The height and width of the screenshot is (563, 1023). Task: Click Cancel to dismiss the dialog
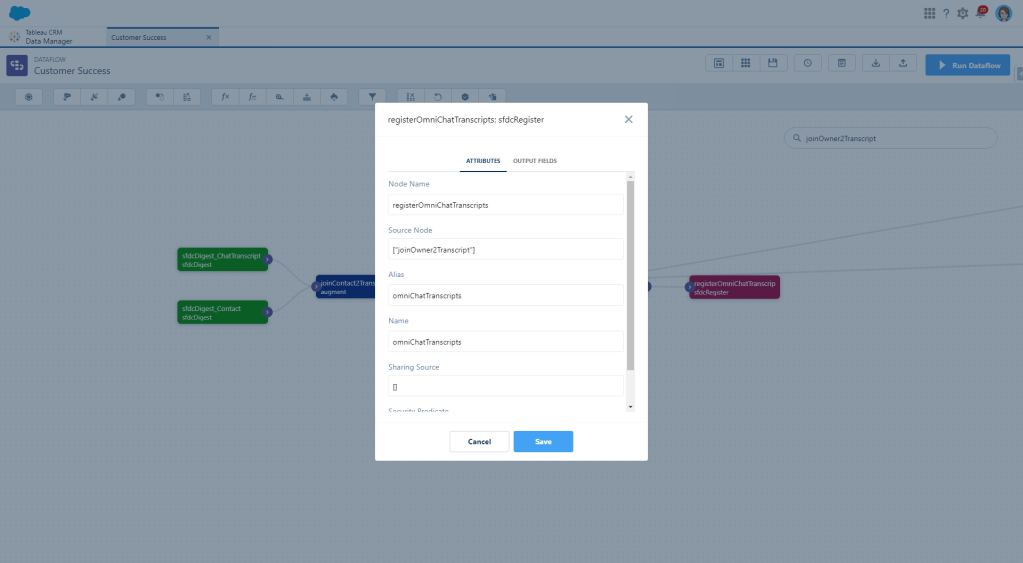479,441
